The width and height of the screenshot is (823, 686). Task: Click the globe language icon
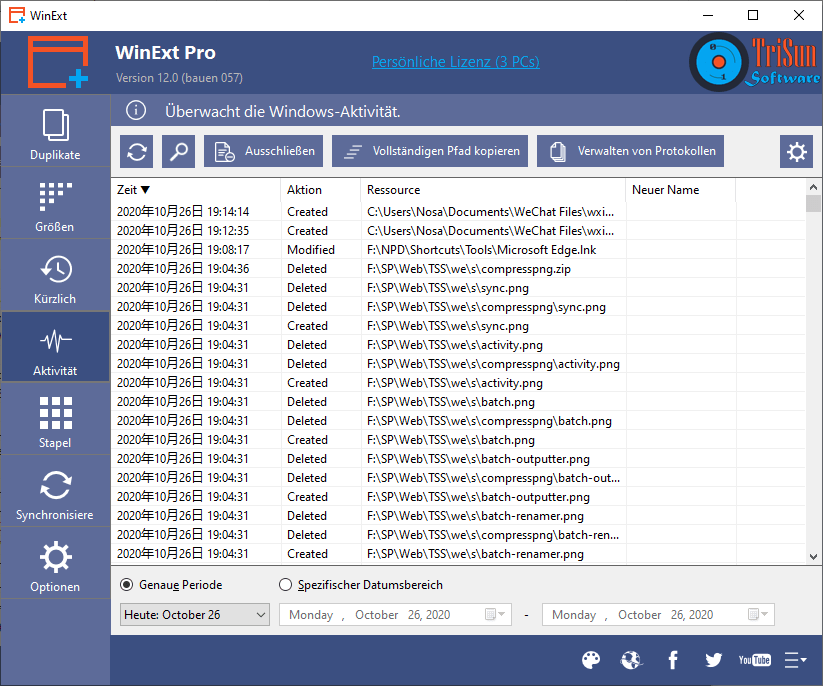pos(631,660)
